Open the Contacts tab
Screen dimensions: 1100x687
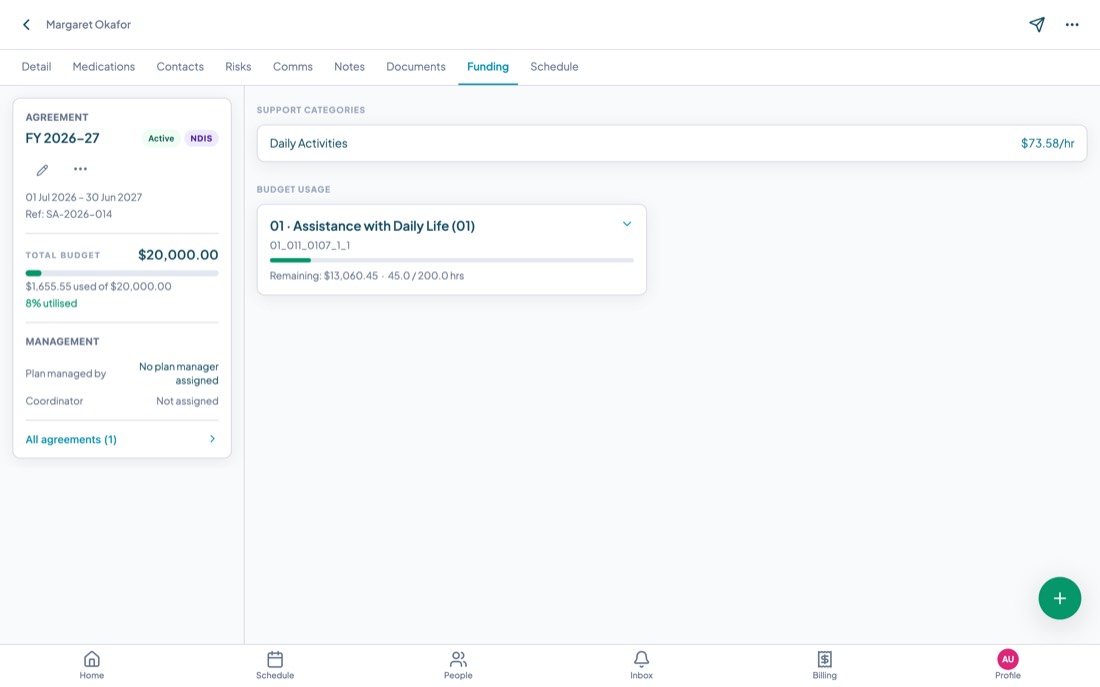click(x=180, y=67)
